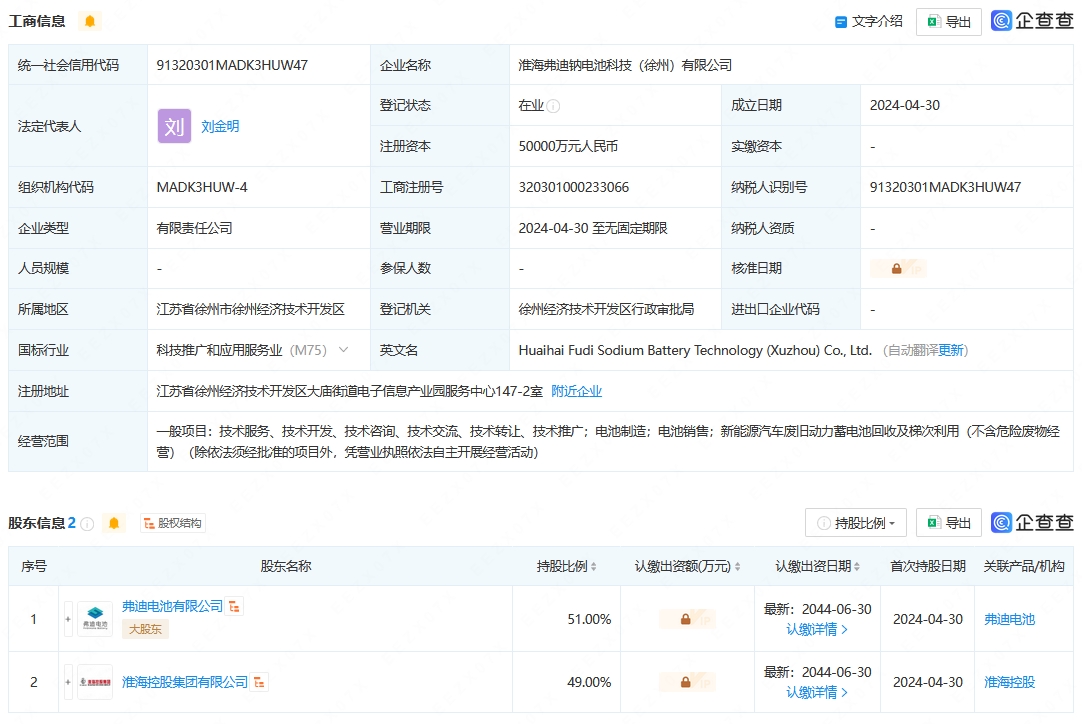Screen dimensions: 1082x724
Task: Click the bell alert icon beside 工商信息
Action: pyautogui.click(x=90, y=21)
